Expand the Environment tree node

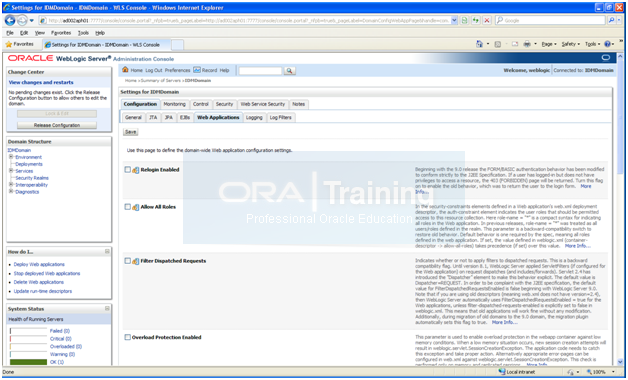click(x=11, y=157)
